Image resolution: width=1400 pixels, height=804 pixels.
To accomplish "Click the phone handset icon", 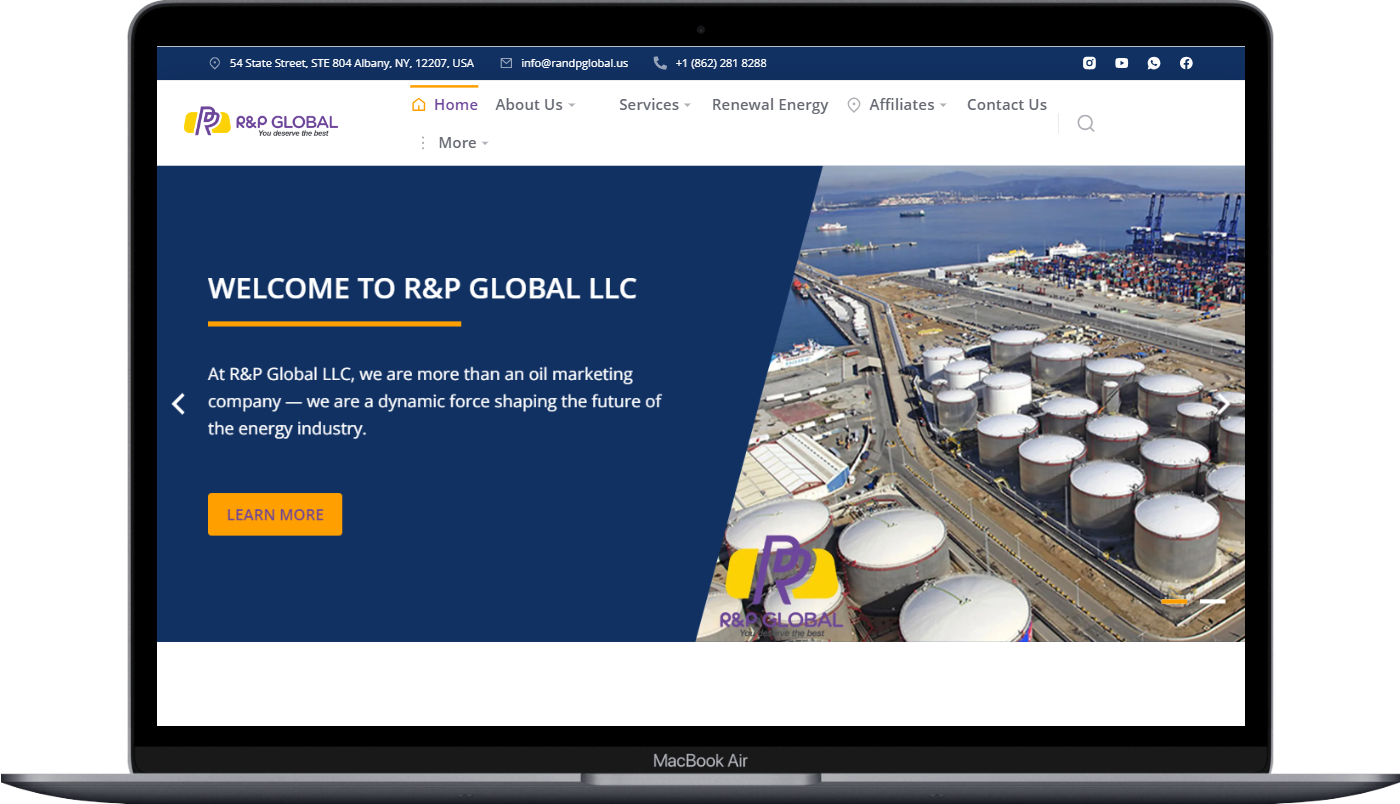I will click(660, 63).
